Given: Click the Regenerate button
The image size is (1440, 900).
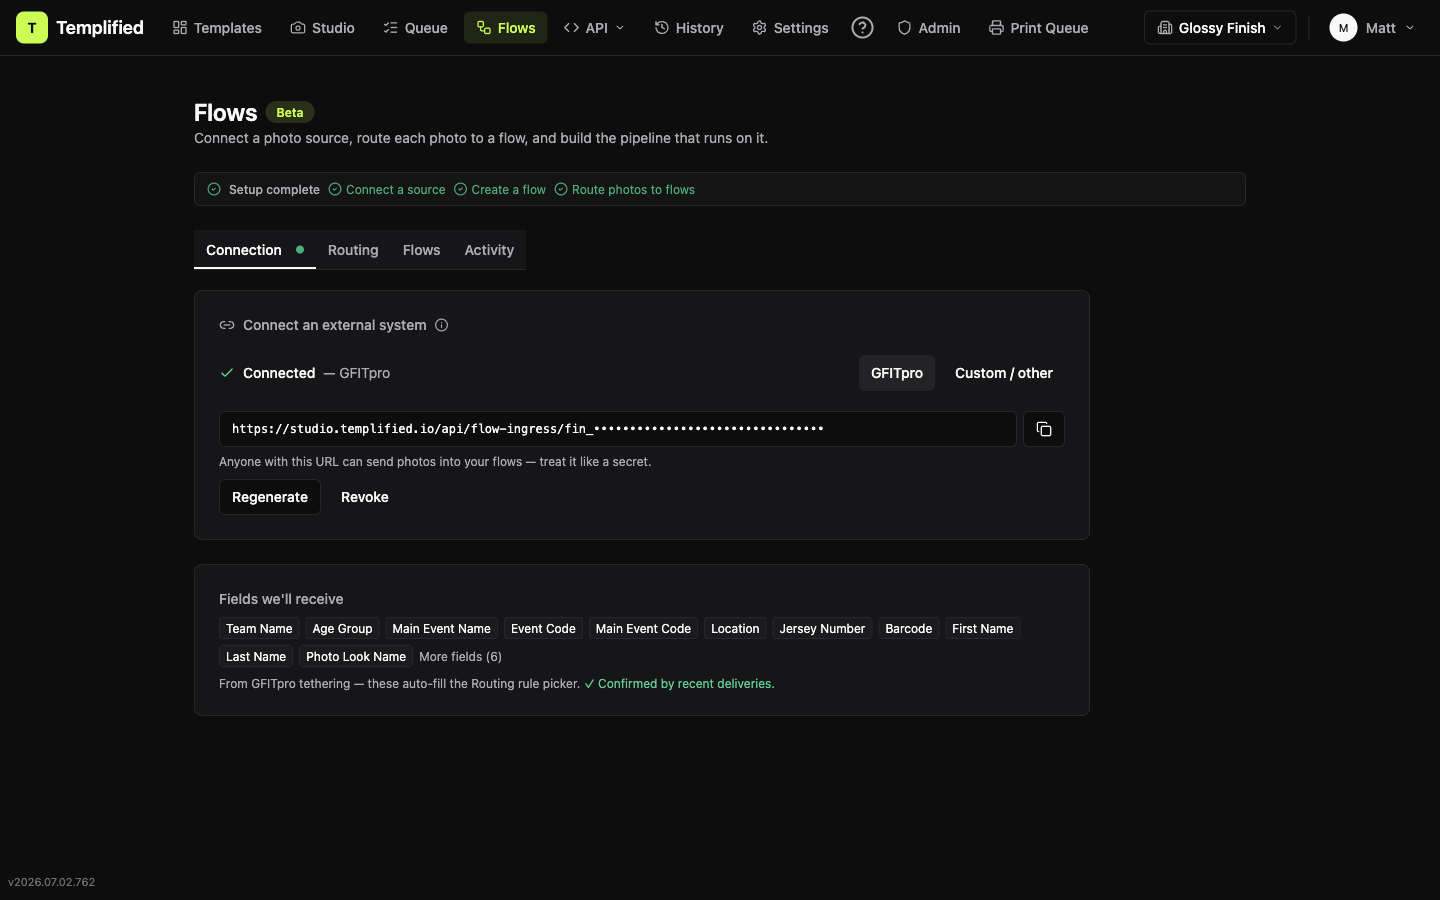Looking at the screenshot, I should pyautogui.click(x=270, y=497).
